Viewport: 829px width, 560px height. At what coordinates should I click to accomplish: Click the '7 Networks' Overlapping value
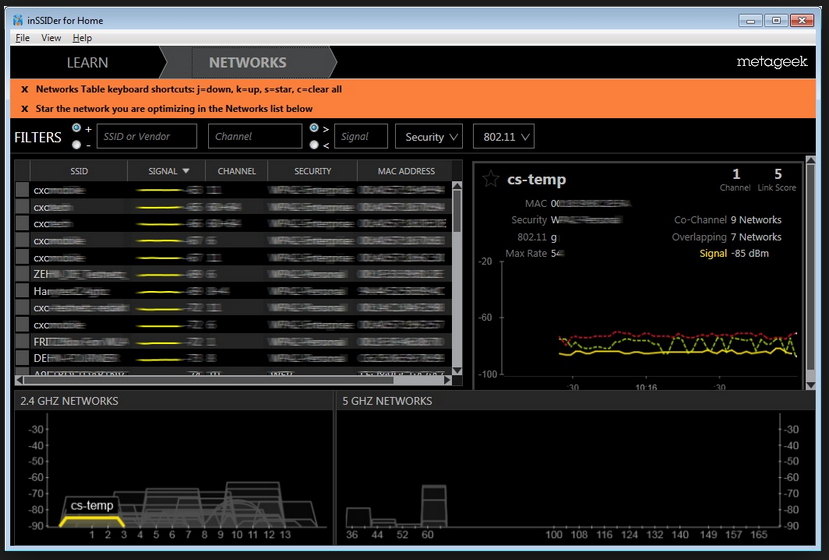point(756,237)
